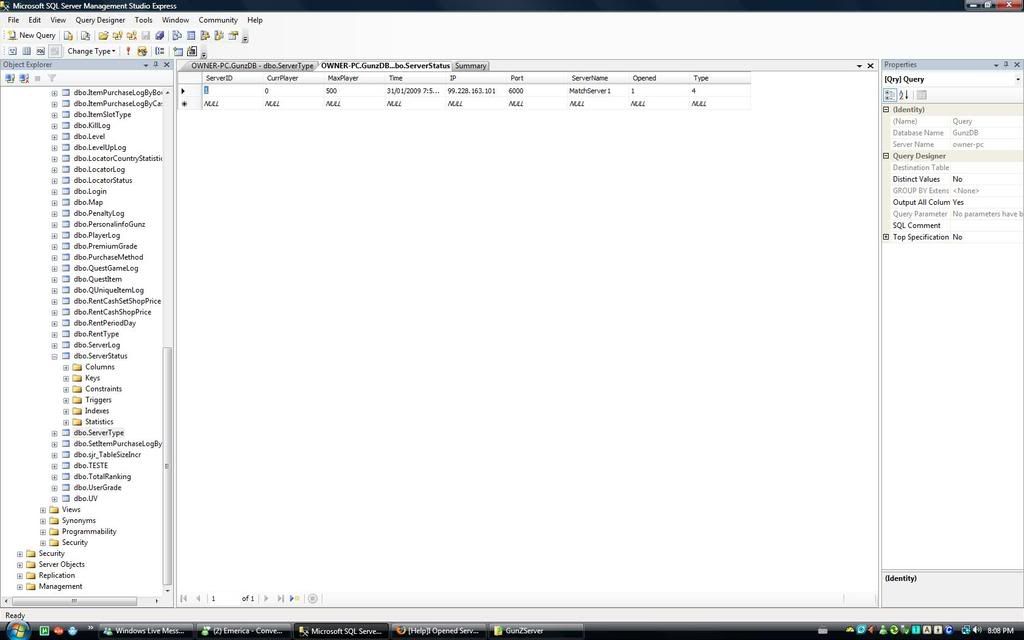Click the current row number input field
The width and height of the screenshot is (1024, 640).
(223, 598)
